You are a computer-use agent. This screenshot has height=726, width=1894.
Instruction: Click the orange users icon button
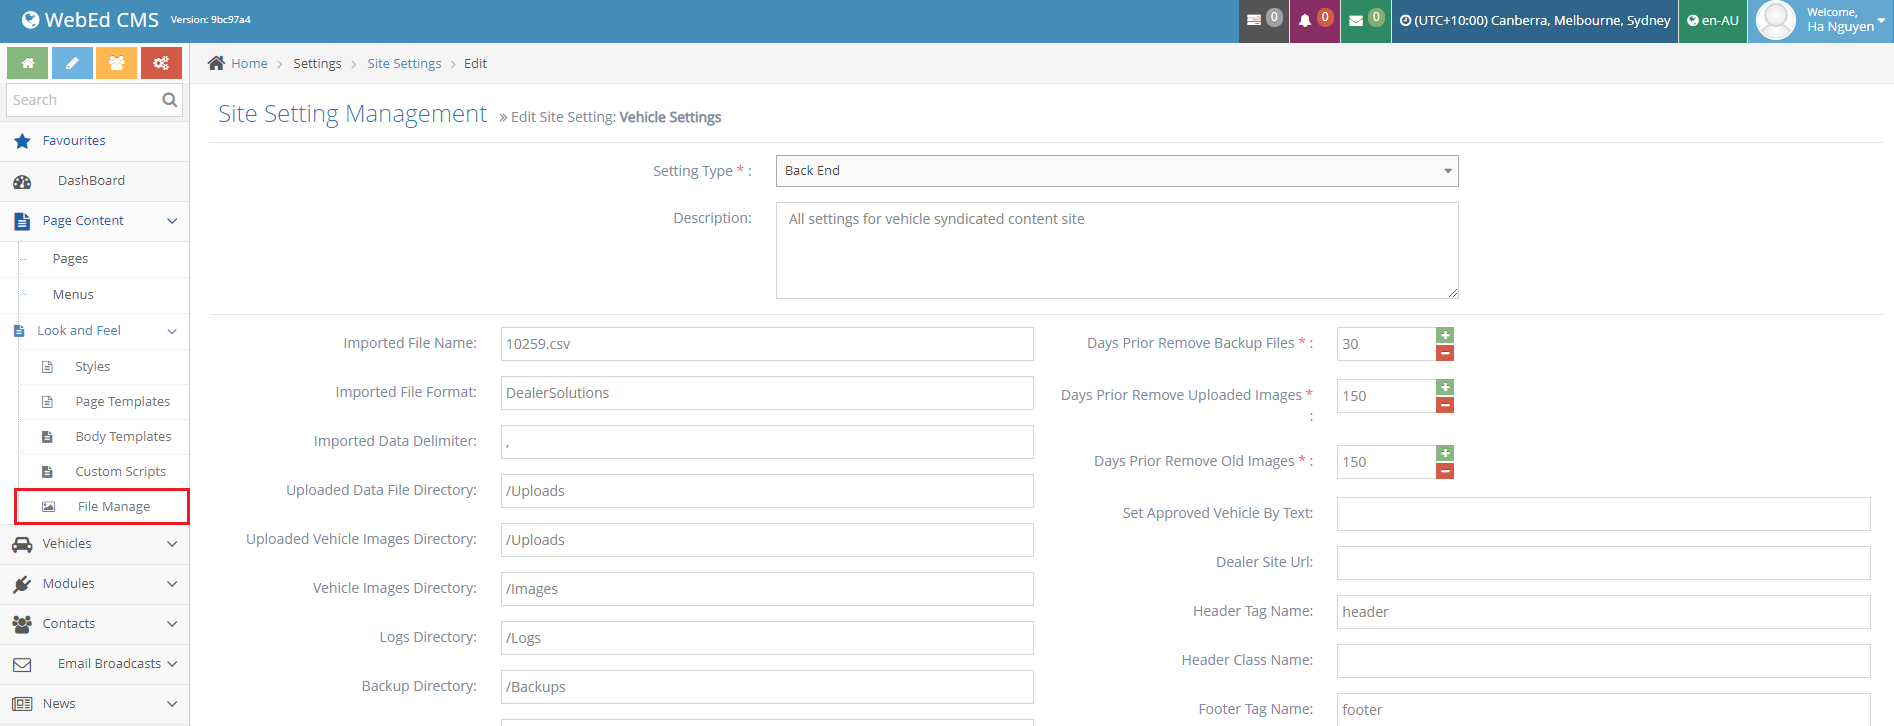[117, 63]
